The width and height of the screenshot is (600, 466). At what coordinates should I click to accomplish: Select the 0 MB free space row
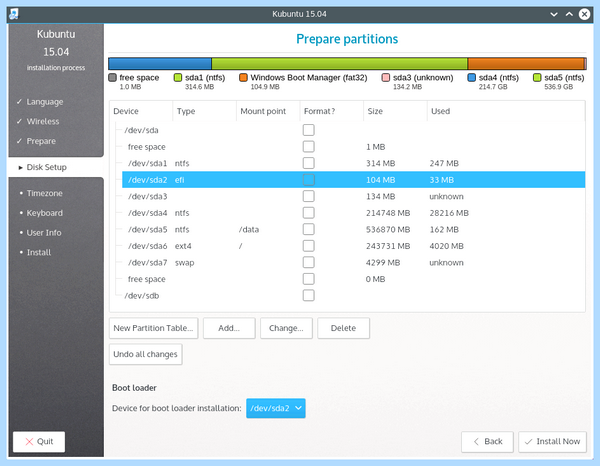coord(353,279)
